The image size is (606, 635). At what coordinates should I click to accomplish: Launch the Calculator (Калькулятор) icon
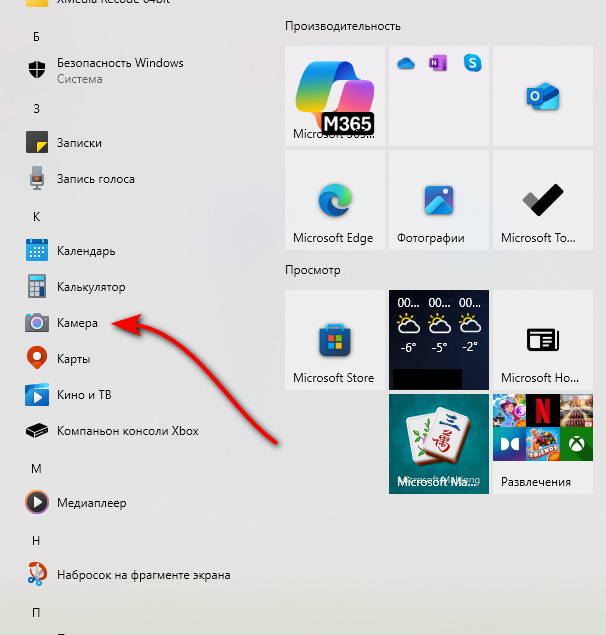coord(37,286)
